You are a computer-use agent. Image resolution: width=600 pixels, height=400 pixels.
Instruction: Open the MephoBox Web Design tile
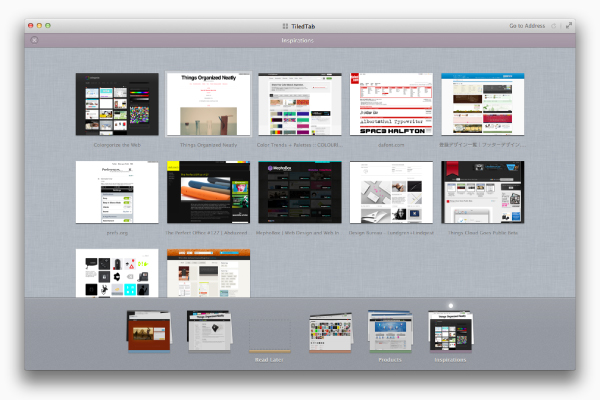(300, 193)
